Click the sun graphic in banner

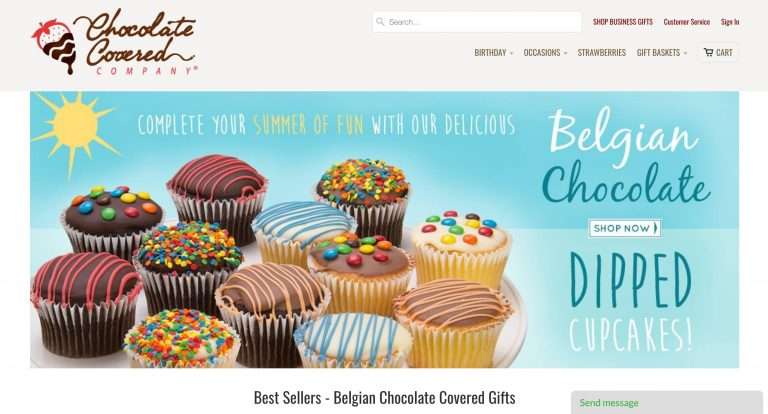pyautogui.click(x=74, y=126)
